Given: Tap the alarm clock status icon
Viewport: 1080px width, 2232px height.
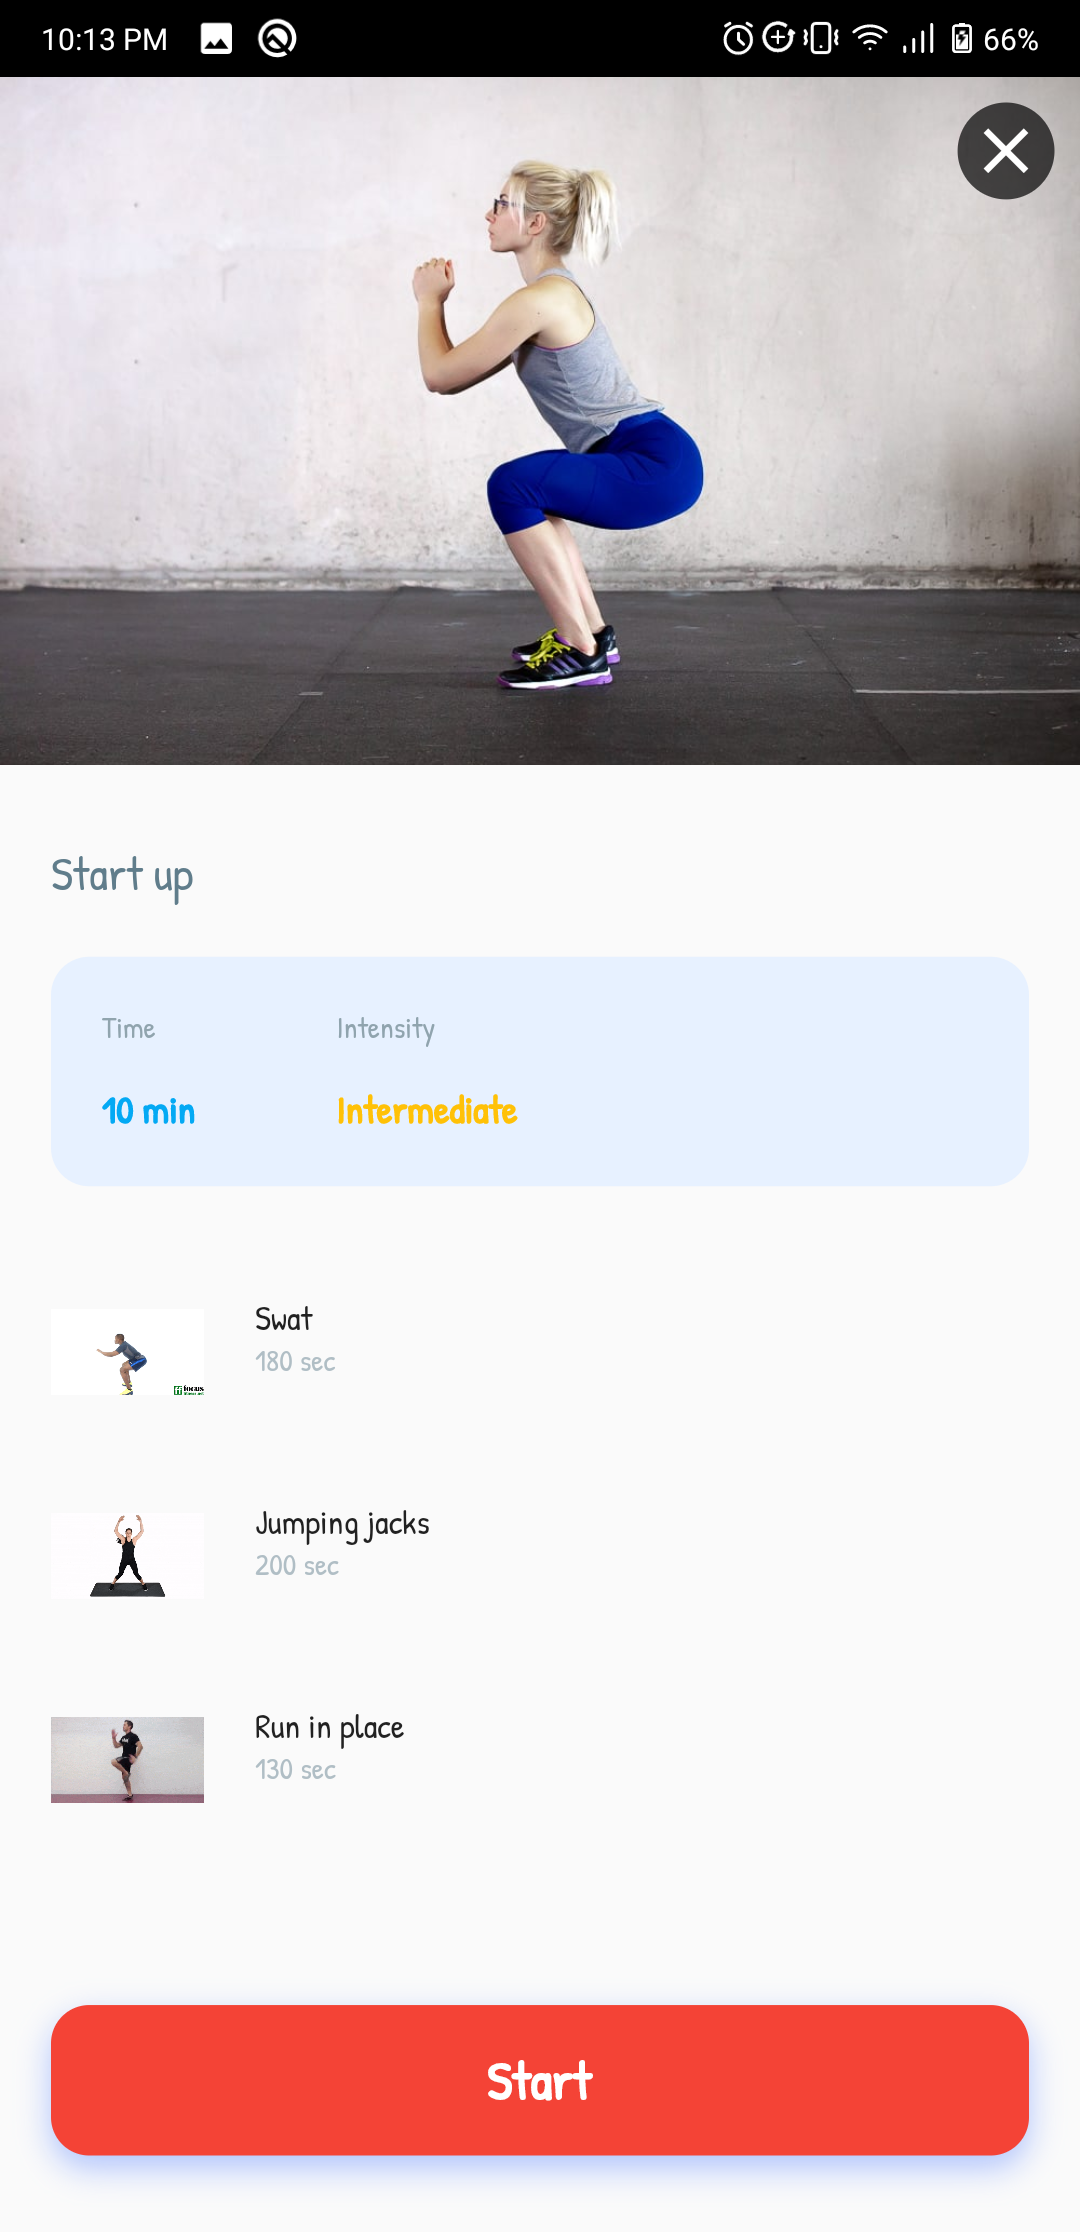Looking at the screenshot, I should point(738,39).
